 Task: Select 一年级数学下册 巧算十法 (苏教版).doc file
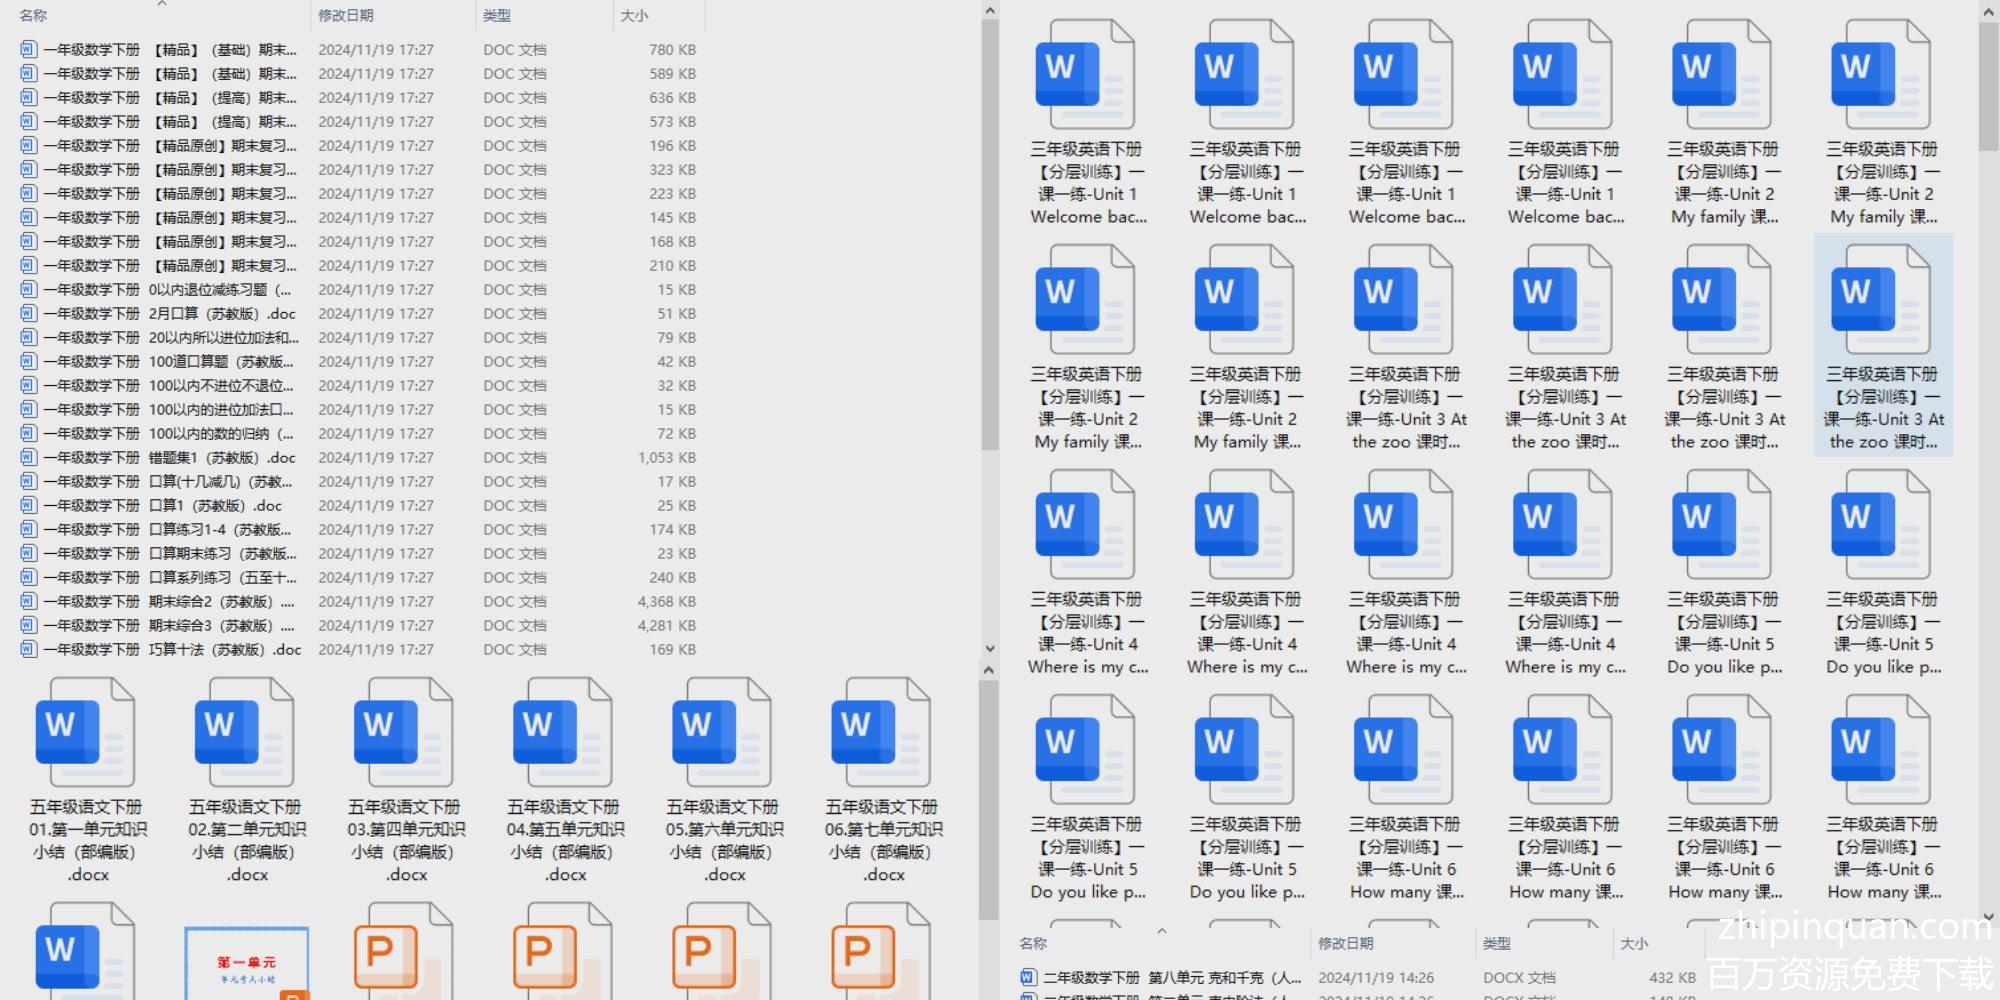170,650
